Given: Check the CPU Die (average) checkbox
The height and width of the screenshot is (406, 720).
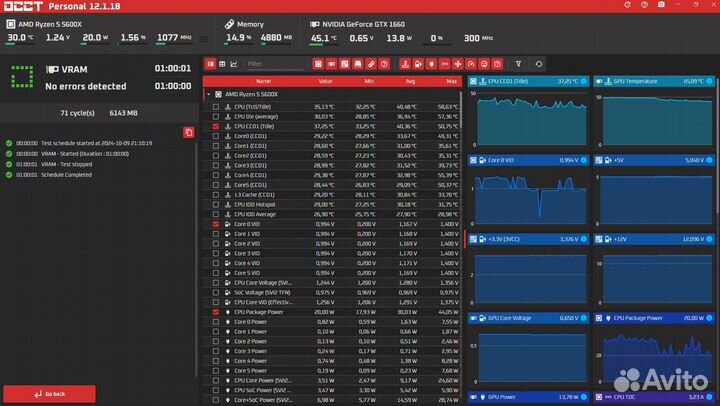Looking at the screenshot, I should click(x=216, y=117).
